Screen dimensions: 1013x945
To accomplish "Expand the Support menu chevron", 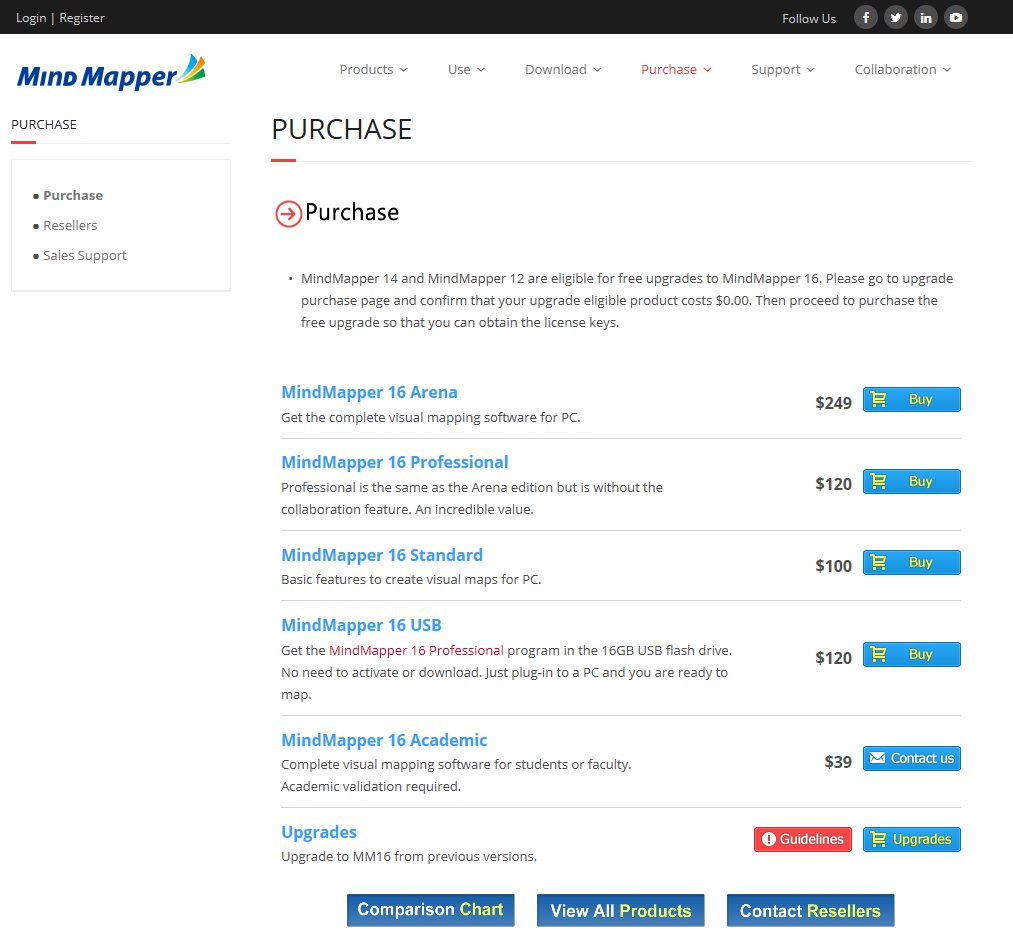I will (810, 70).
